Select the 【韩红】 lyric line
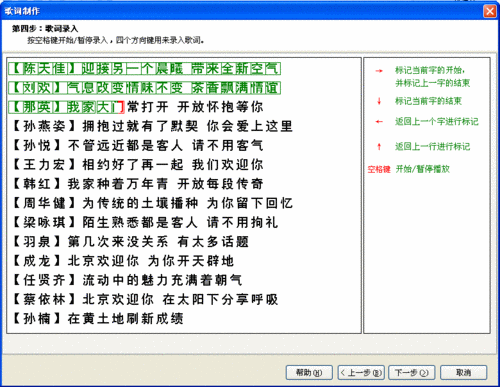 pyautogui.click(x=137, y=184)
